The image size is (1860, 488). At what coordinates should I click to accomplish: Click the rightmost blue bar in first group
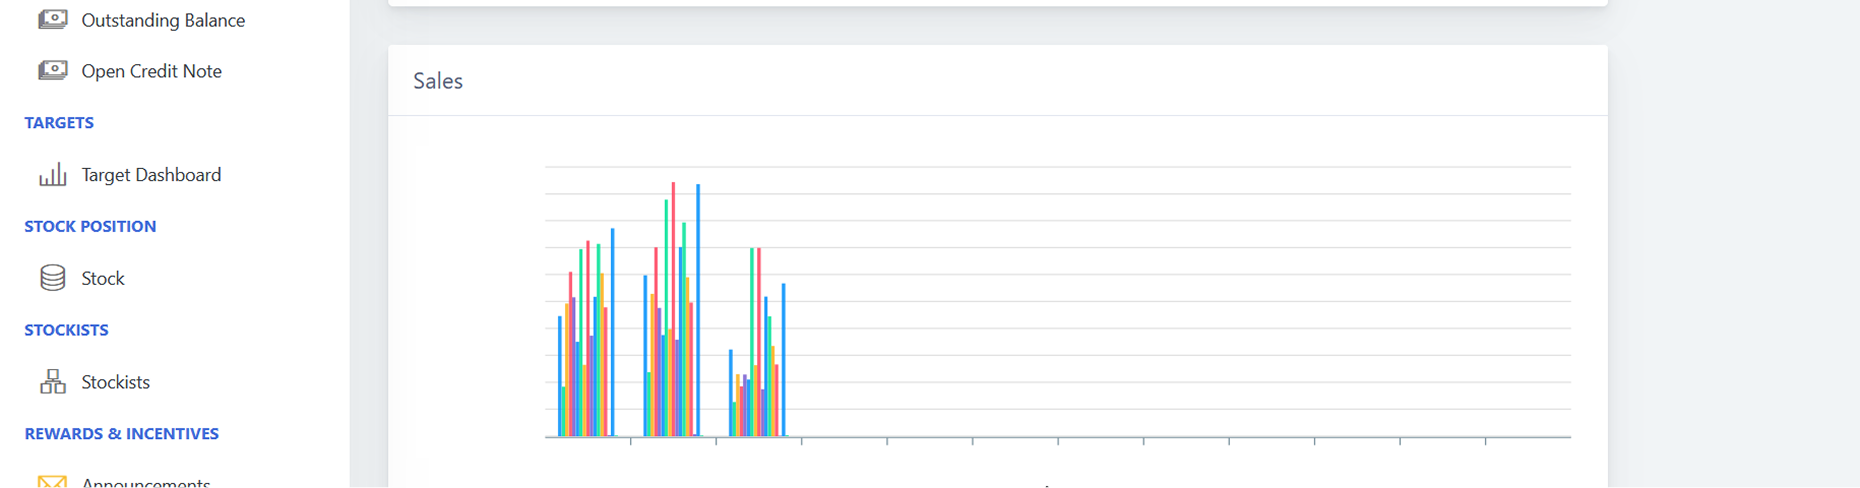pyautogui.click(x=612, y=330)
